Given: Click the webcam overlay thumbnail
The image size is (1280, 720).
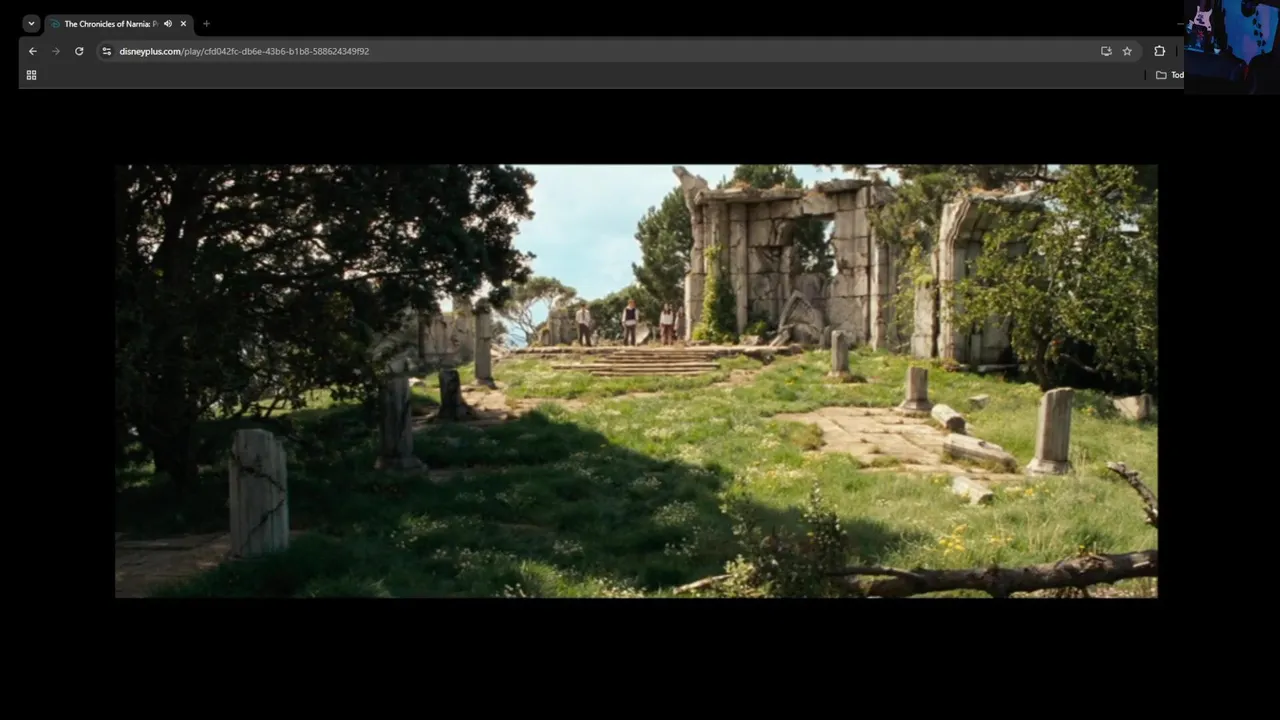Looking at the screenshot, I should [1232, 47].
